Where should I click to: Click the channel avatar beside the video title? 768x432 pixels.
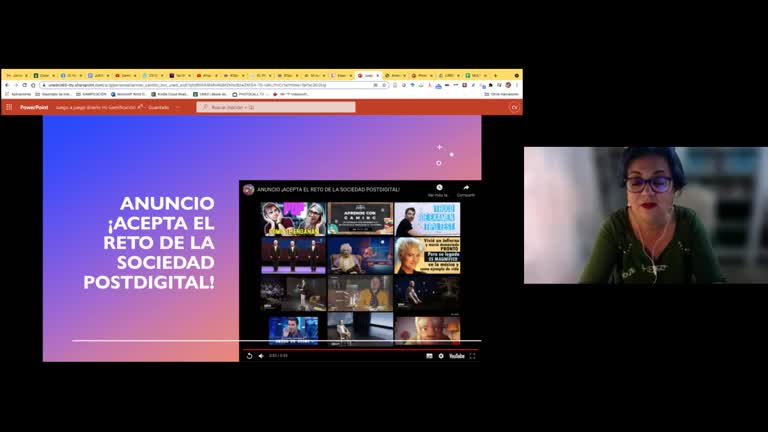(248, 189)
